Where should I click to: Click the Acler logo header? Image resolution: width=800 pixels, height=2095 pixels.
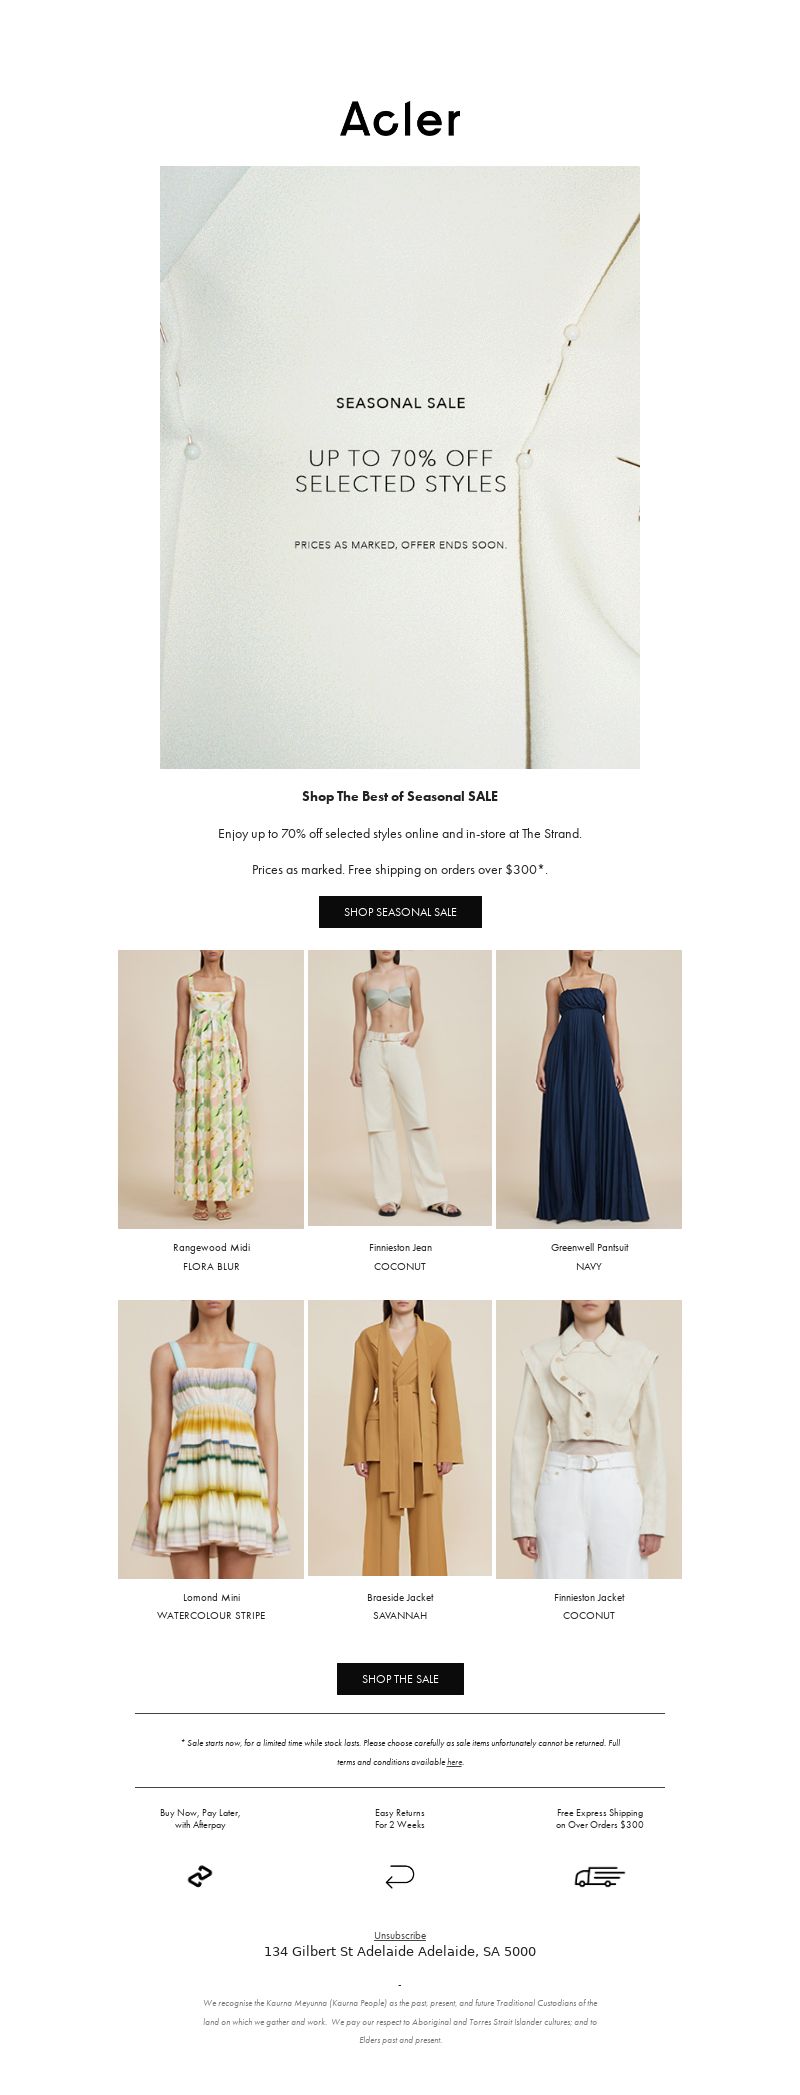pos(400,119)
